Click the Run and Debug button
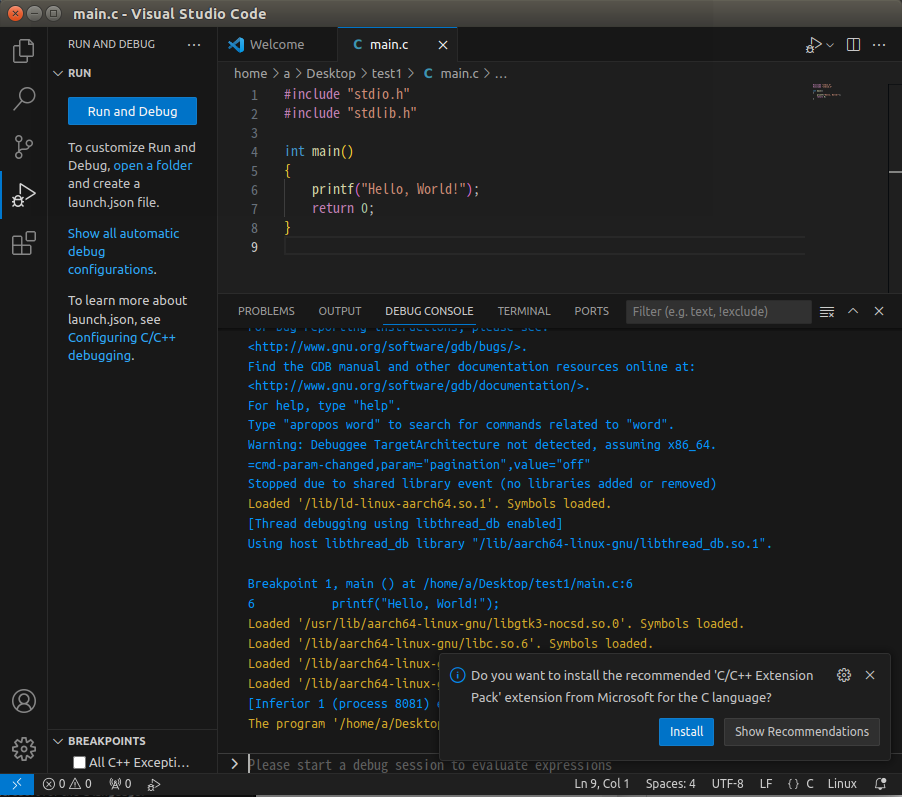The height and width of the screenshot is (797, 902). point(132,111)
